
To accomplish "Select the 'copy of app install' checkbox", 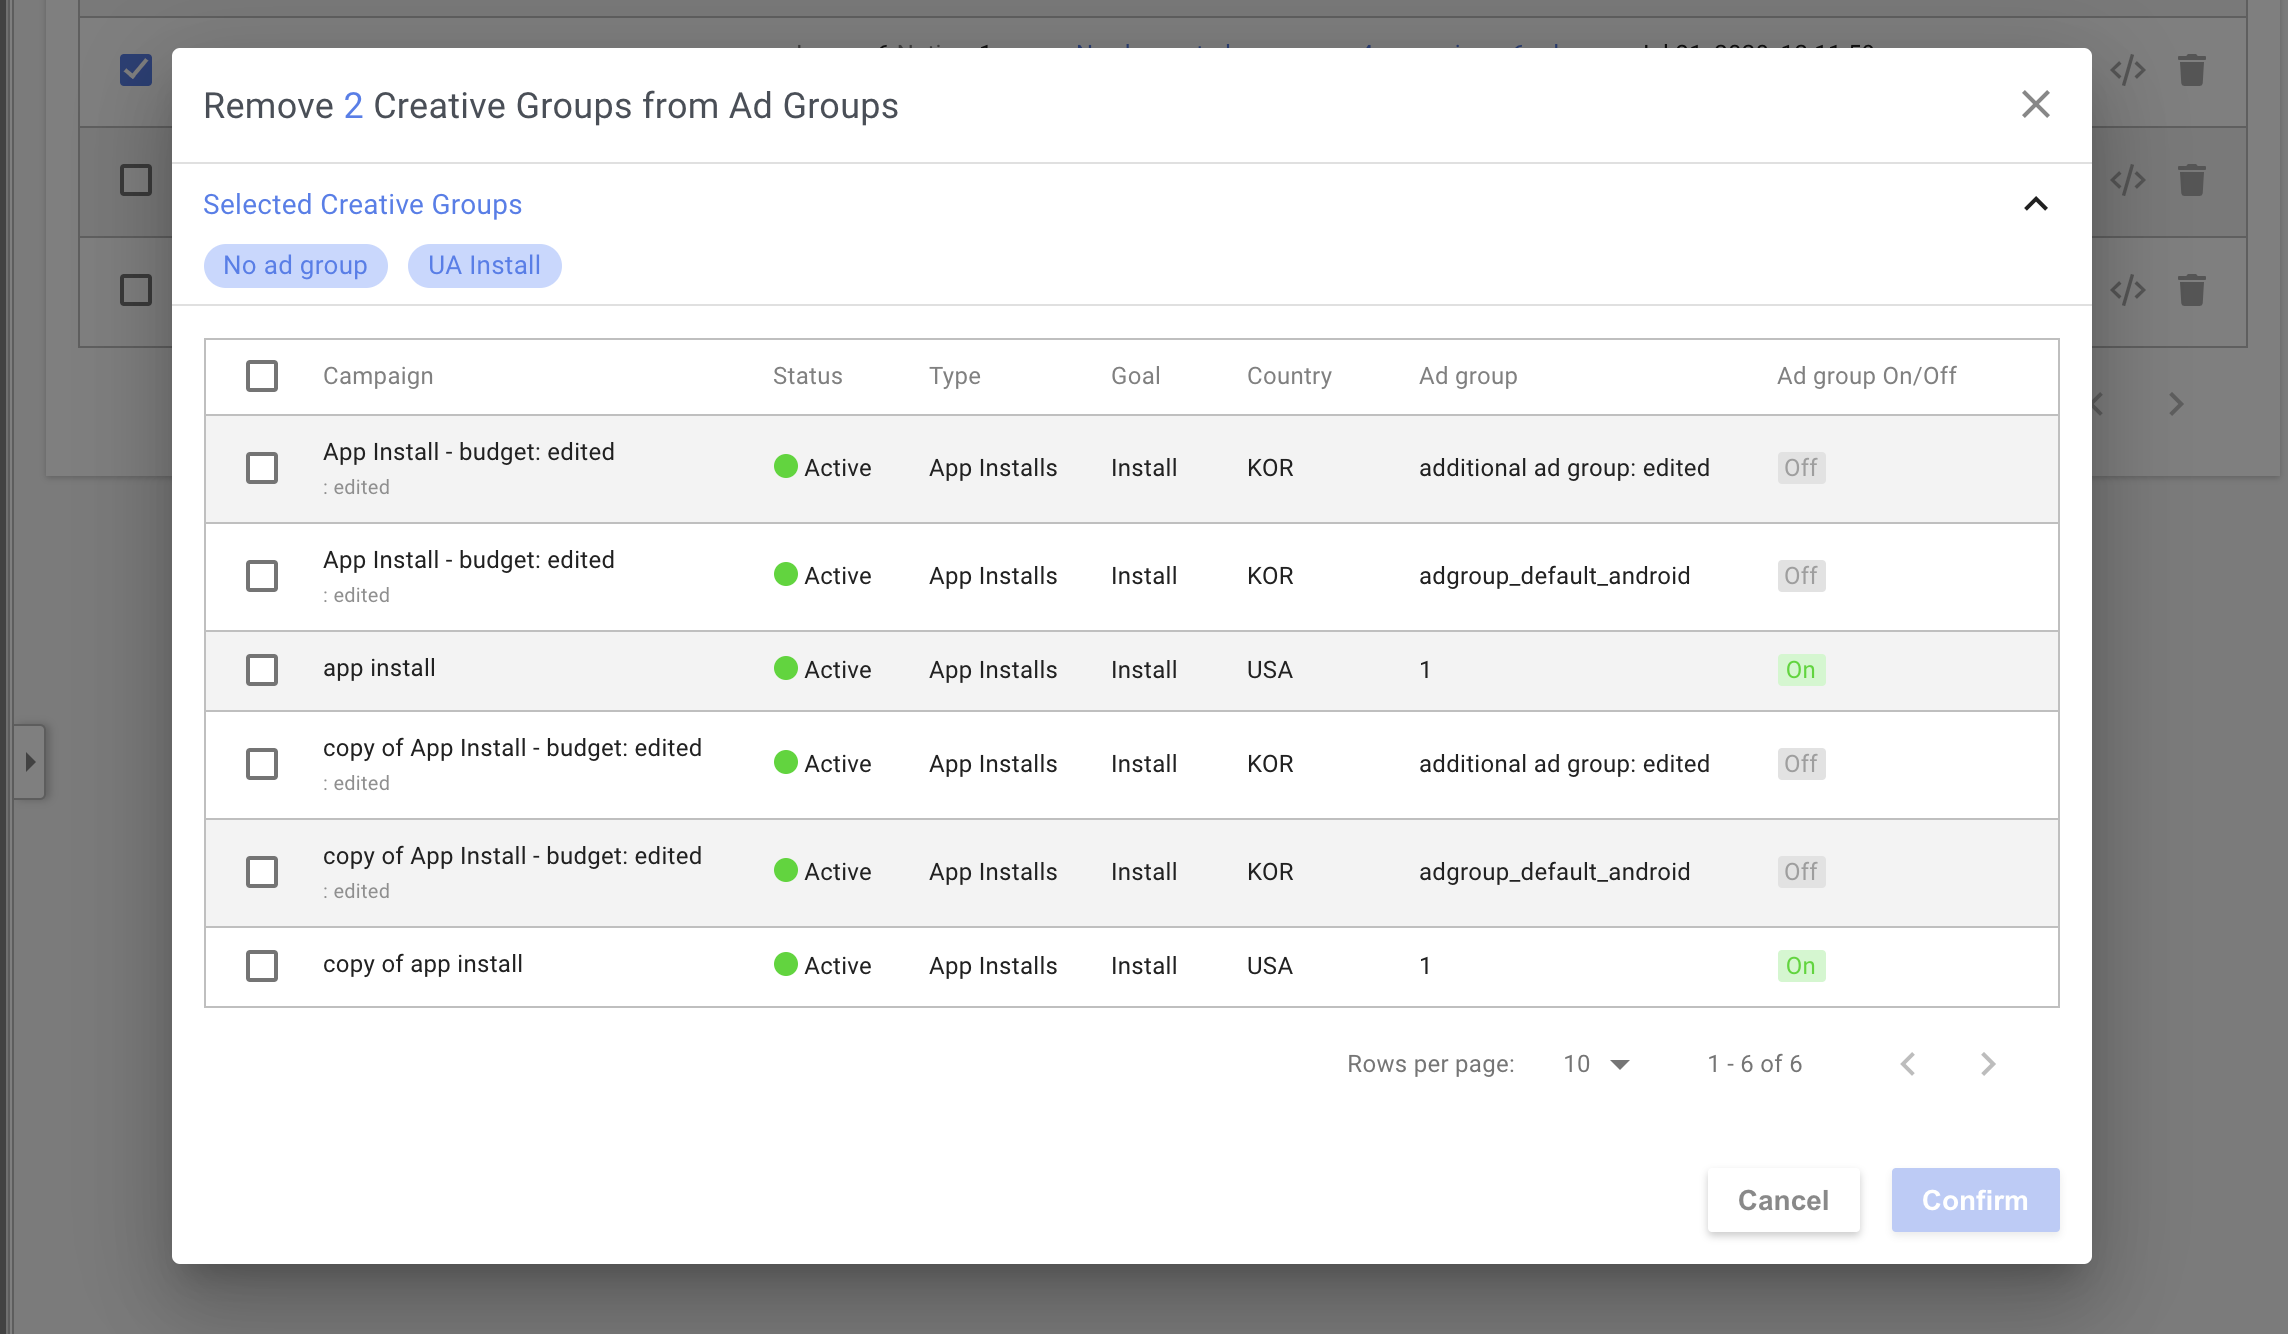I will tap(262, 966).
